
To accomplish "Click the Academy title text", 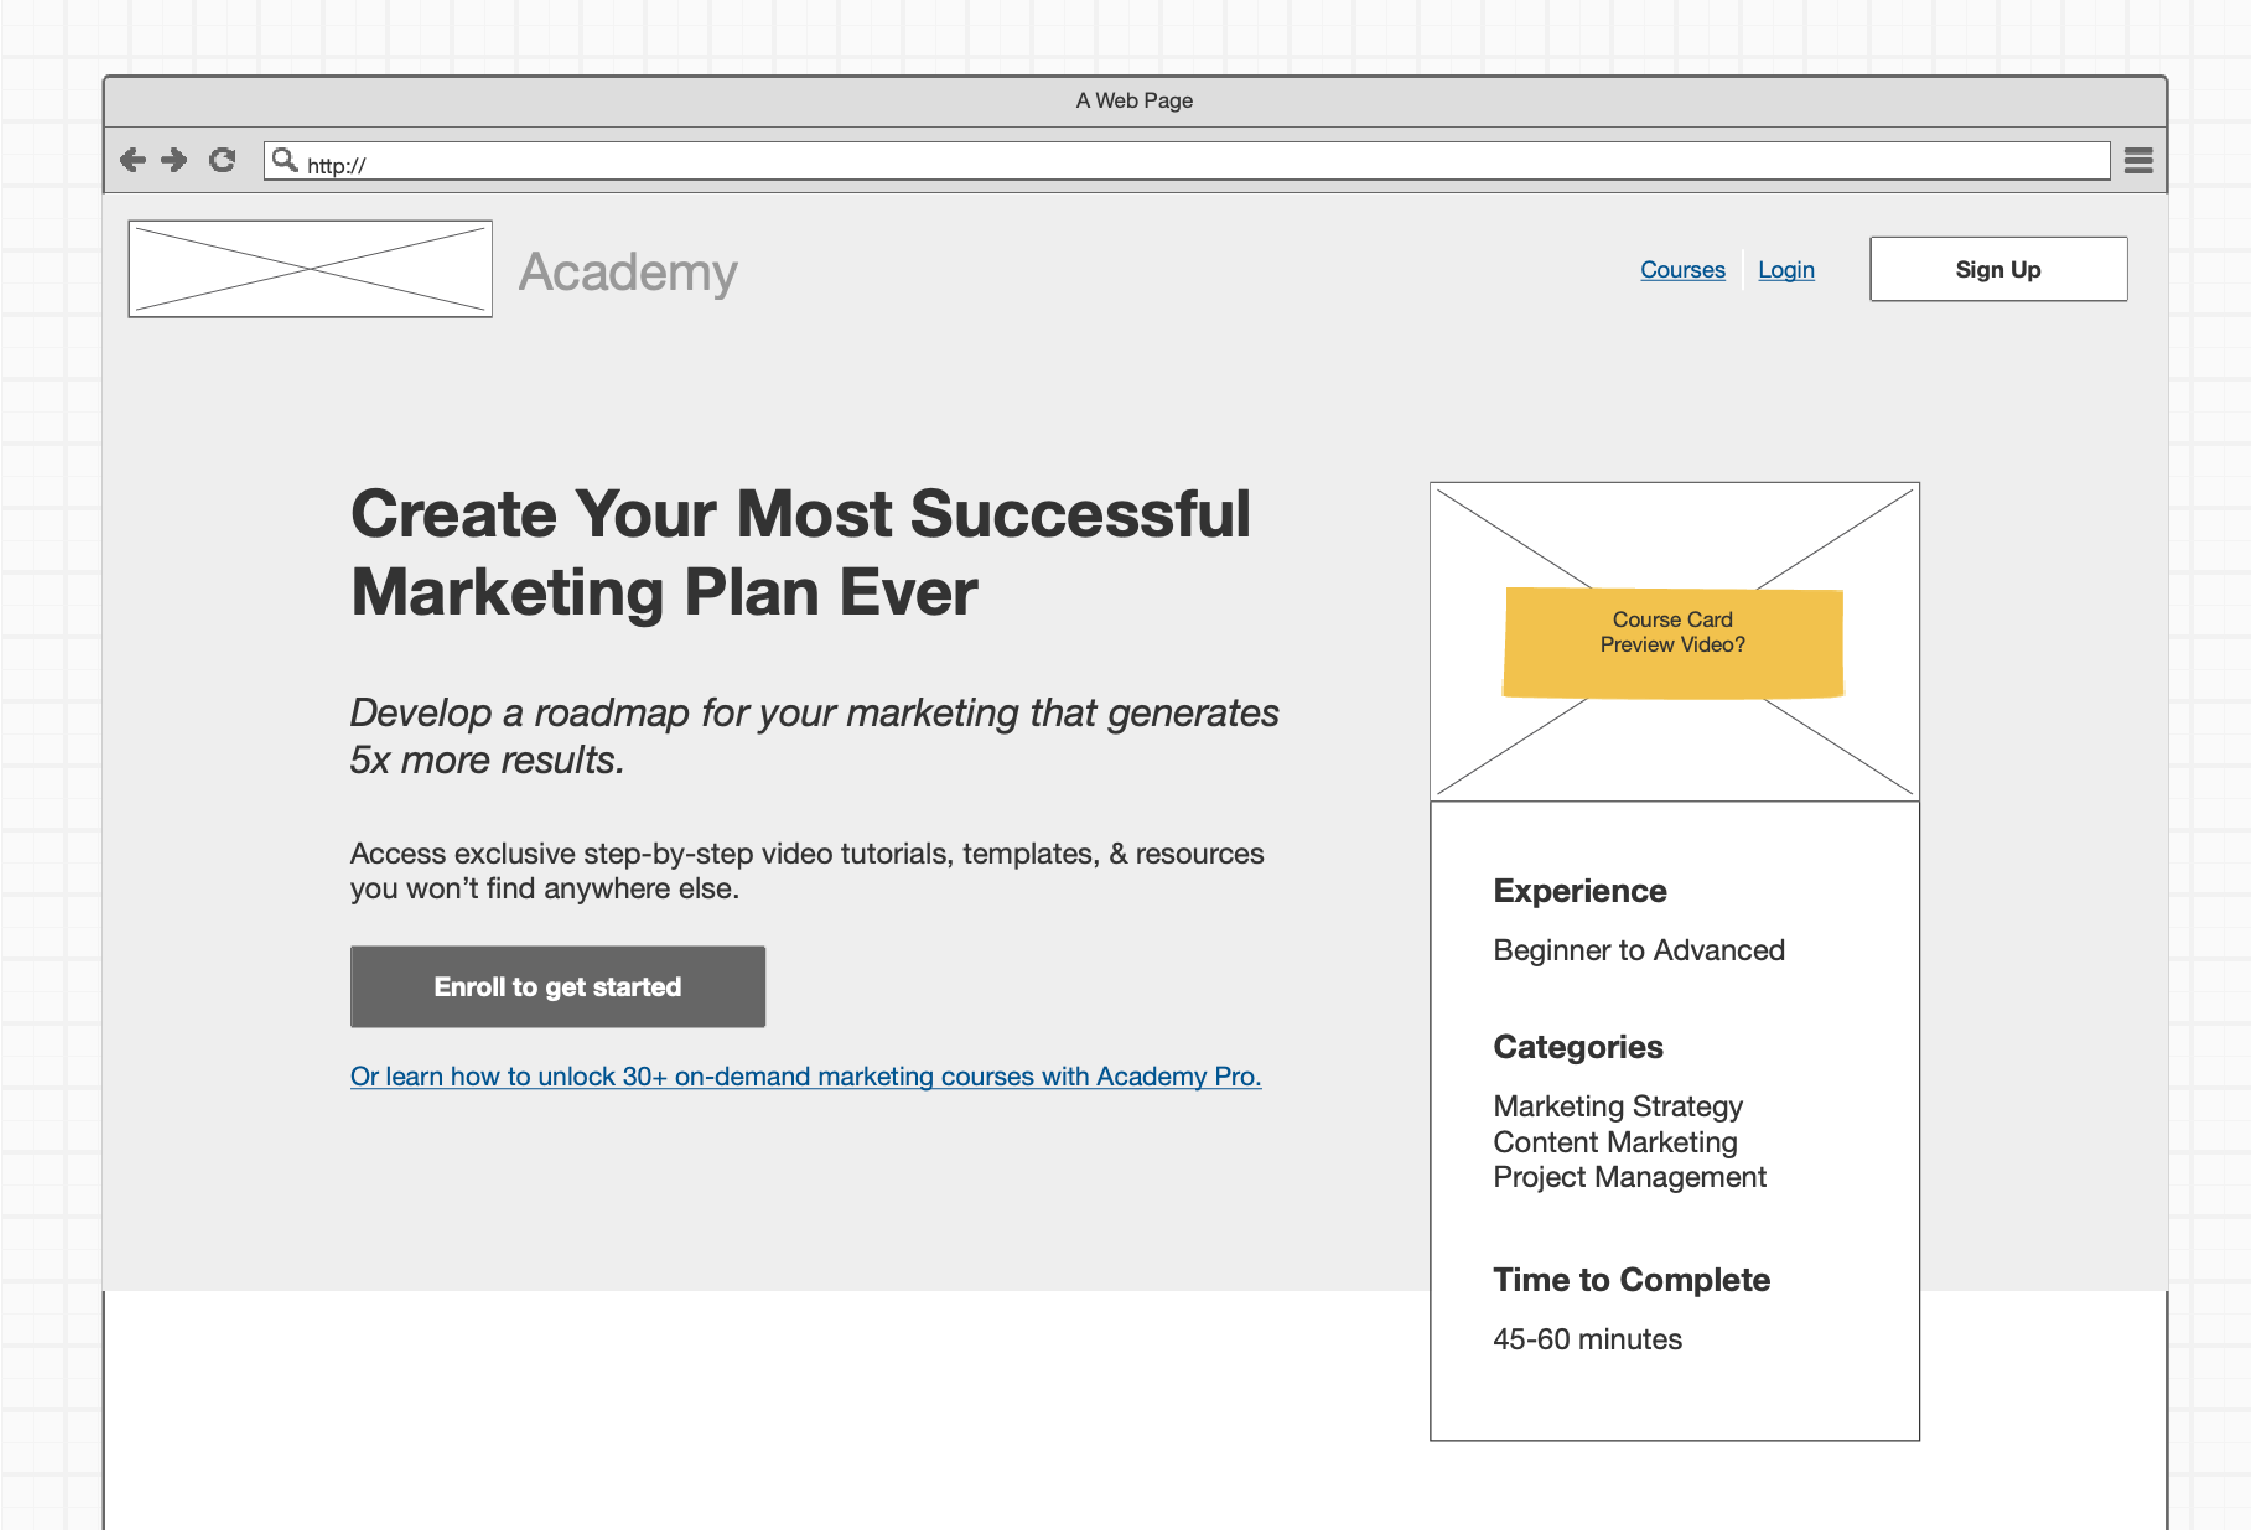I will click(628, 273).
